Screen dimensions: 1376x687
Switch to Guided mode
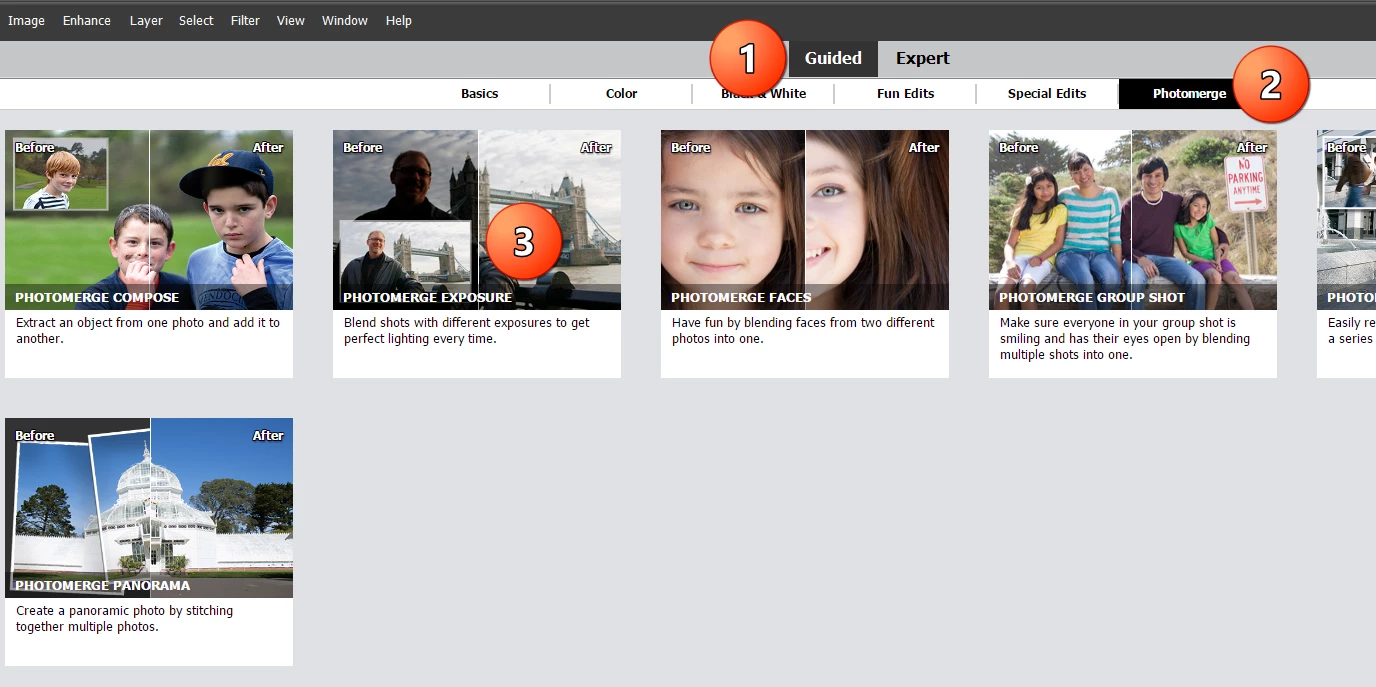click(833, 58)
